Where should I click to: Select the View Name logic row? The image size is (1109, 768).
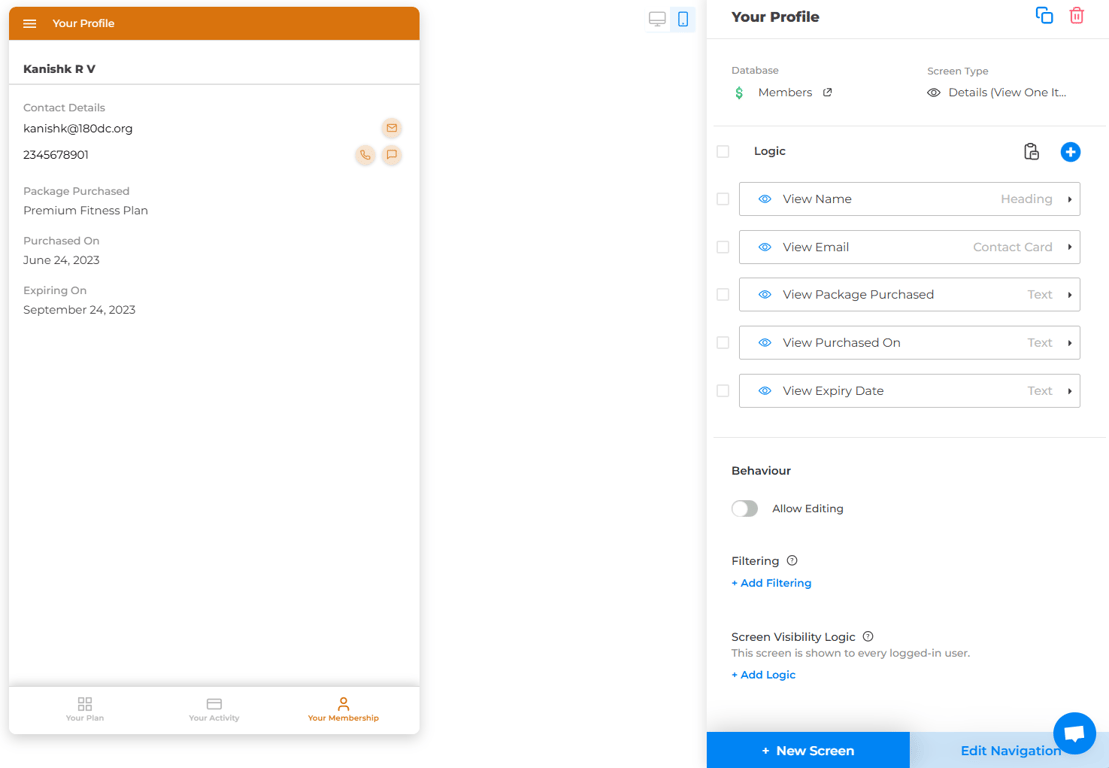[x=910, y=199]
